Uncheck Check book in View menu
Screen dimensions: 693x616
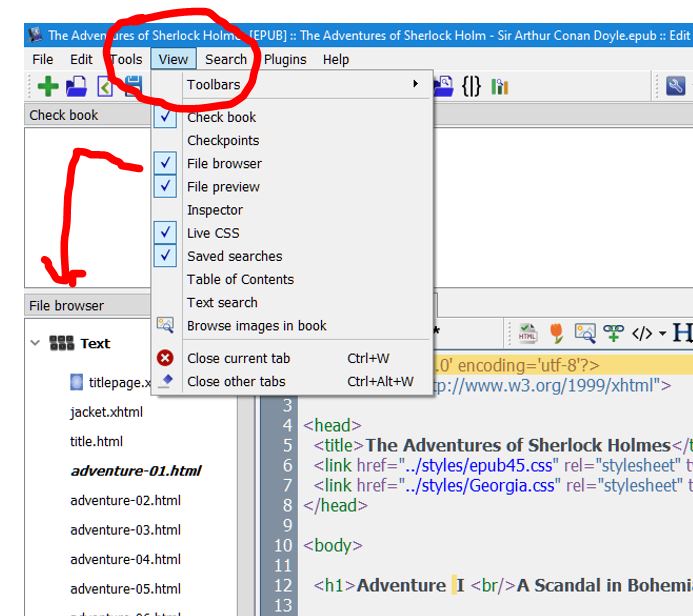click(x=165, y=117)
